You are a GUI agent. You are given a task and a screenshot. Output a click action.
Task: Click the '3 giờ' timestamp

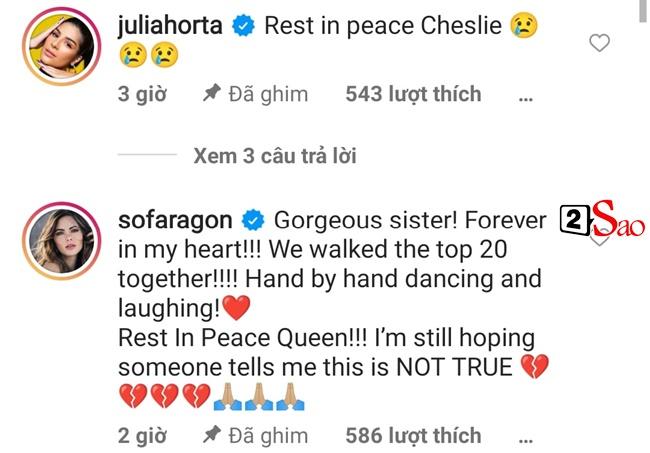click(142, 94)
